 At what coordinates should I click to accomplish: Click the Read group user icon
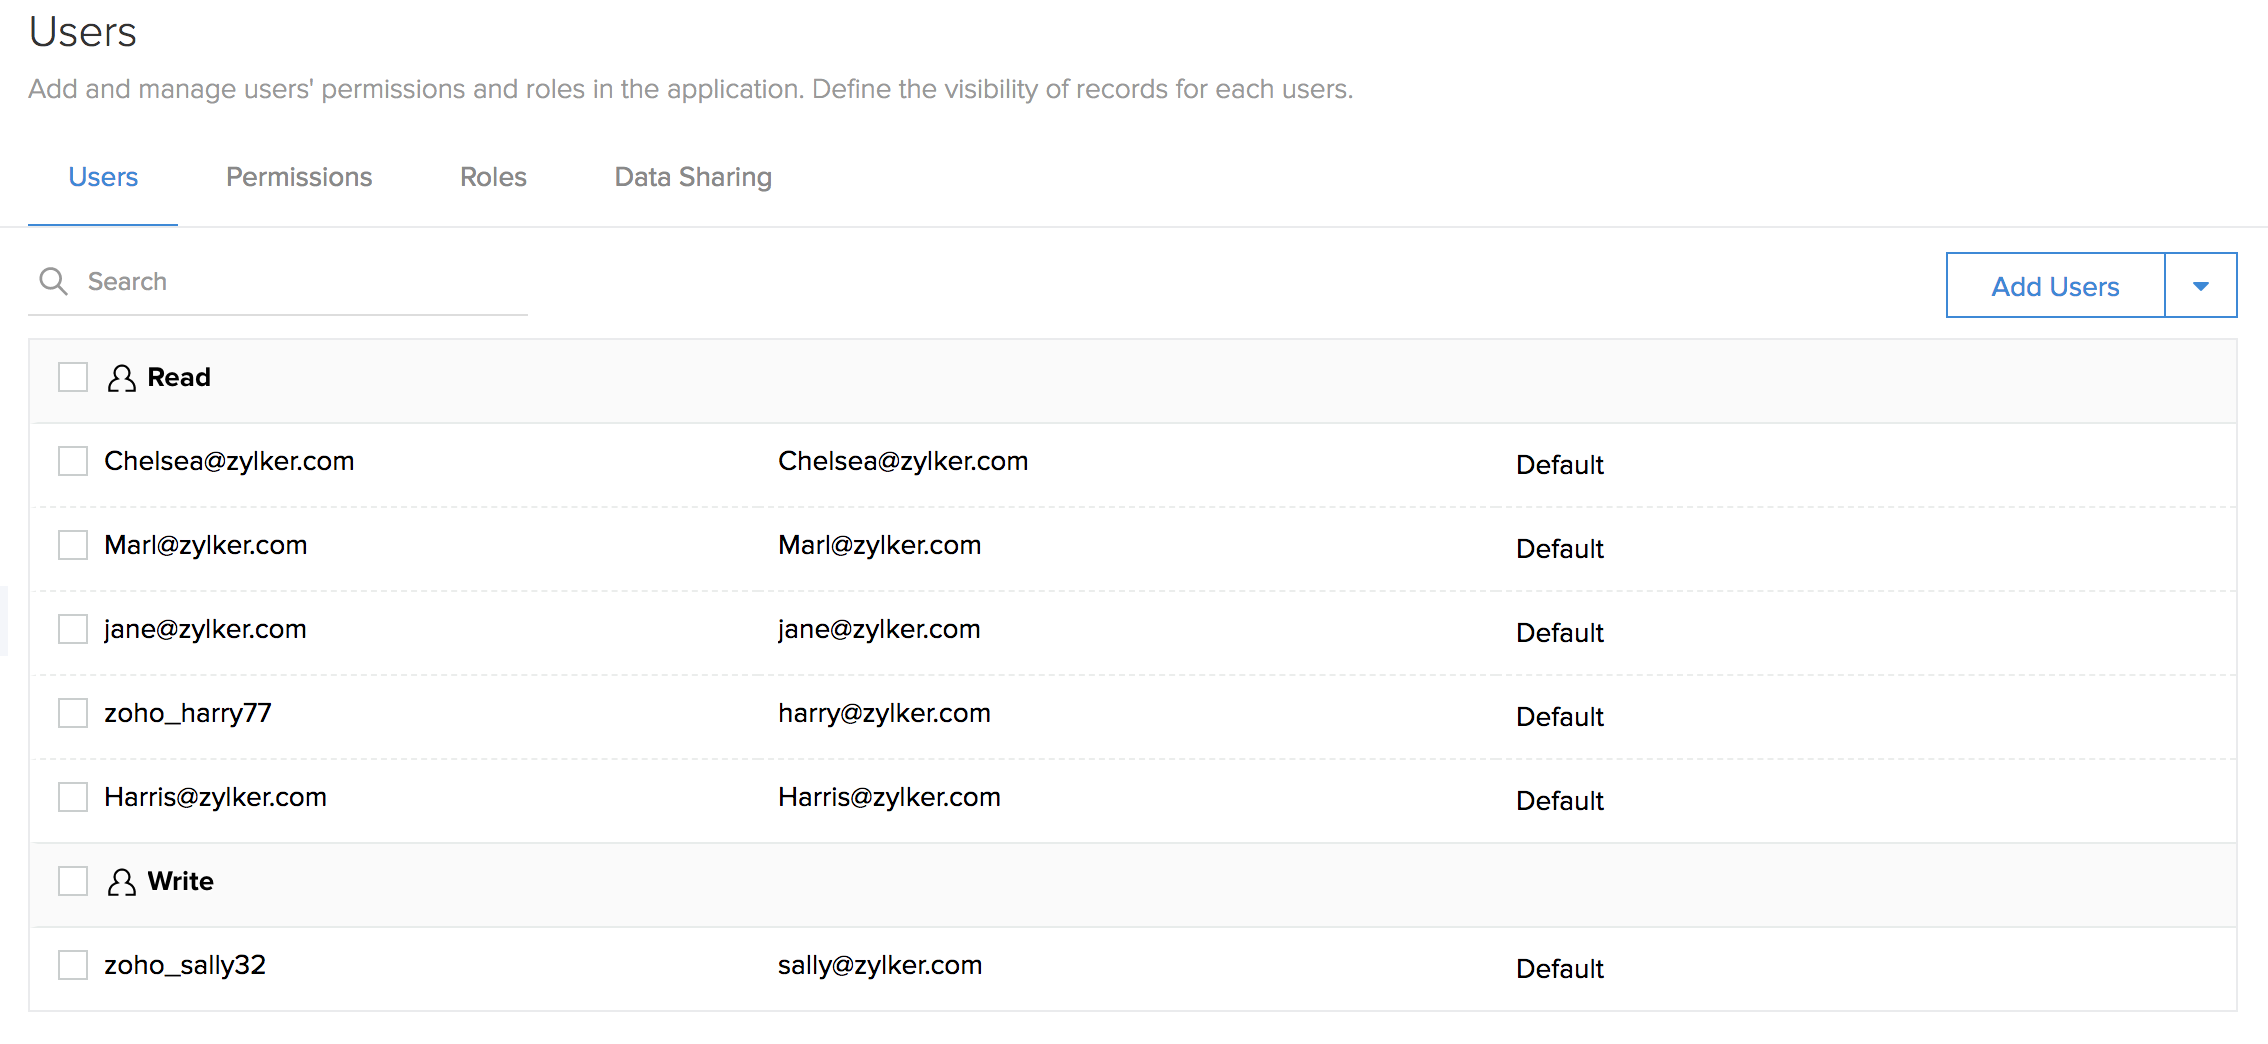(121, 378)
